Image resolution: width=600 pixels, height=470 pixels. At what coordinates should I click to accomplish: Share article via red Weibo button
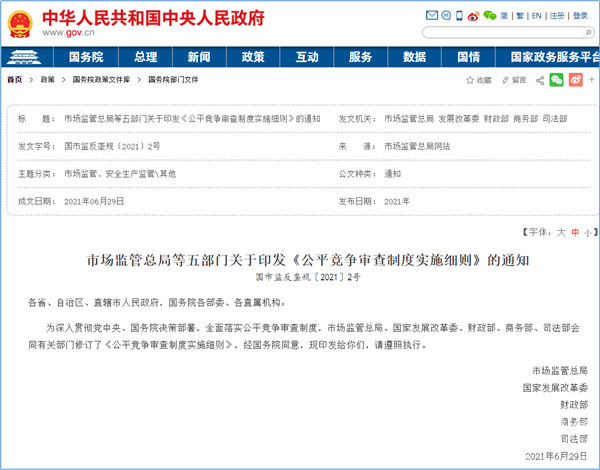573,79
